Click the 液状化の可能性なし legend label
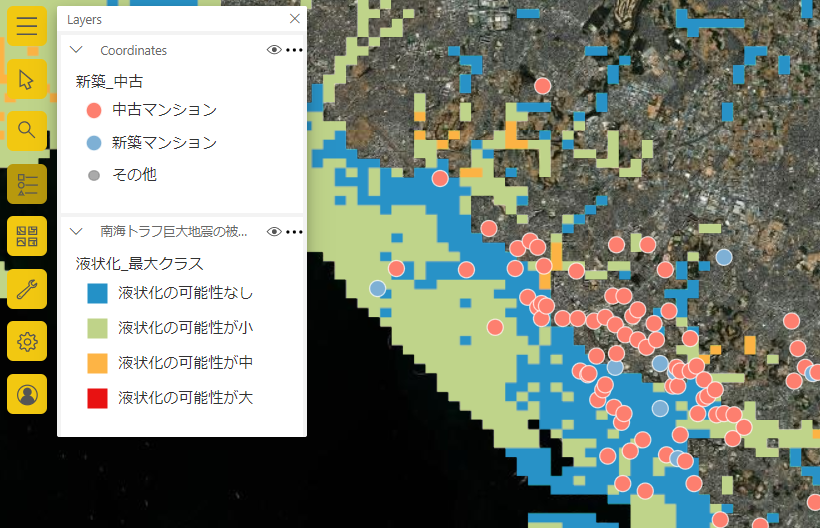 [x=185, y=293]
